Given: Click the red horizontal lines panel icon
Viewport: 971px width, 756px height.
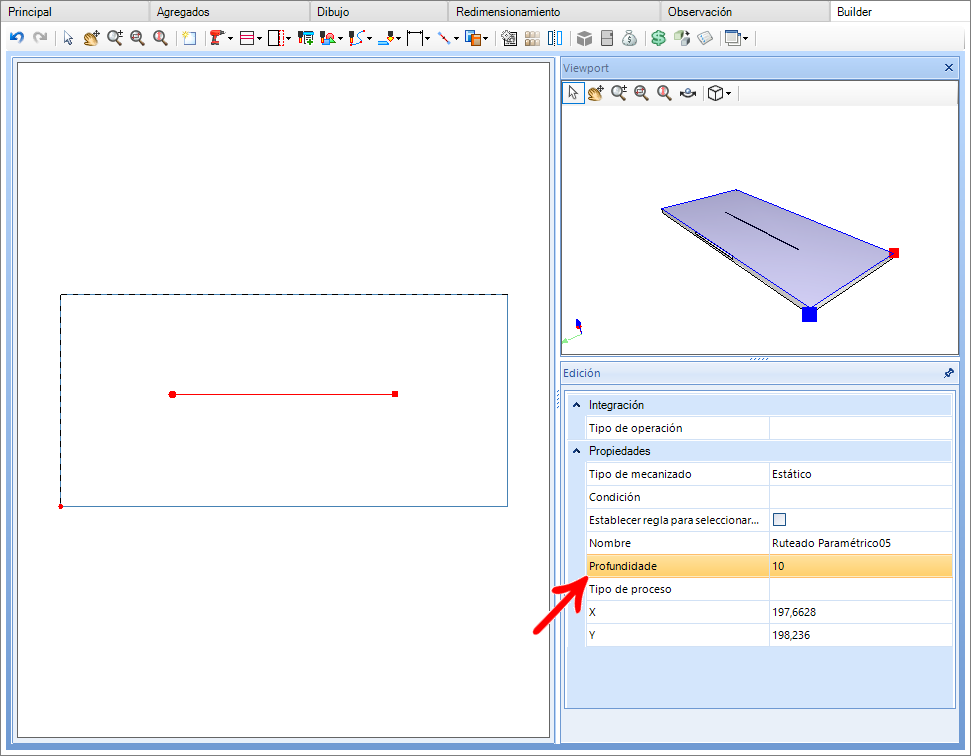Looking at the screenshot, I should pyautogui.click(x=246, y=38).
